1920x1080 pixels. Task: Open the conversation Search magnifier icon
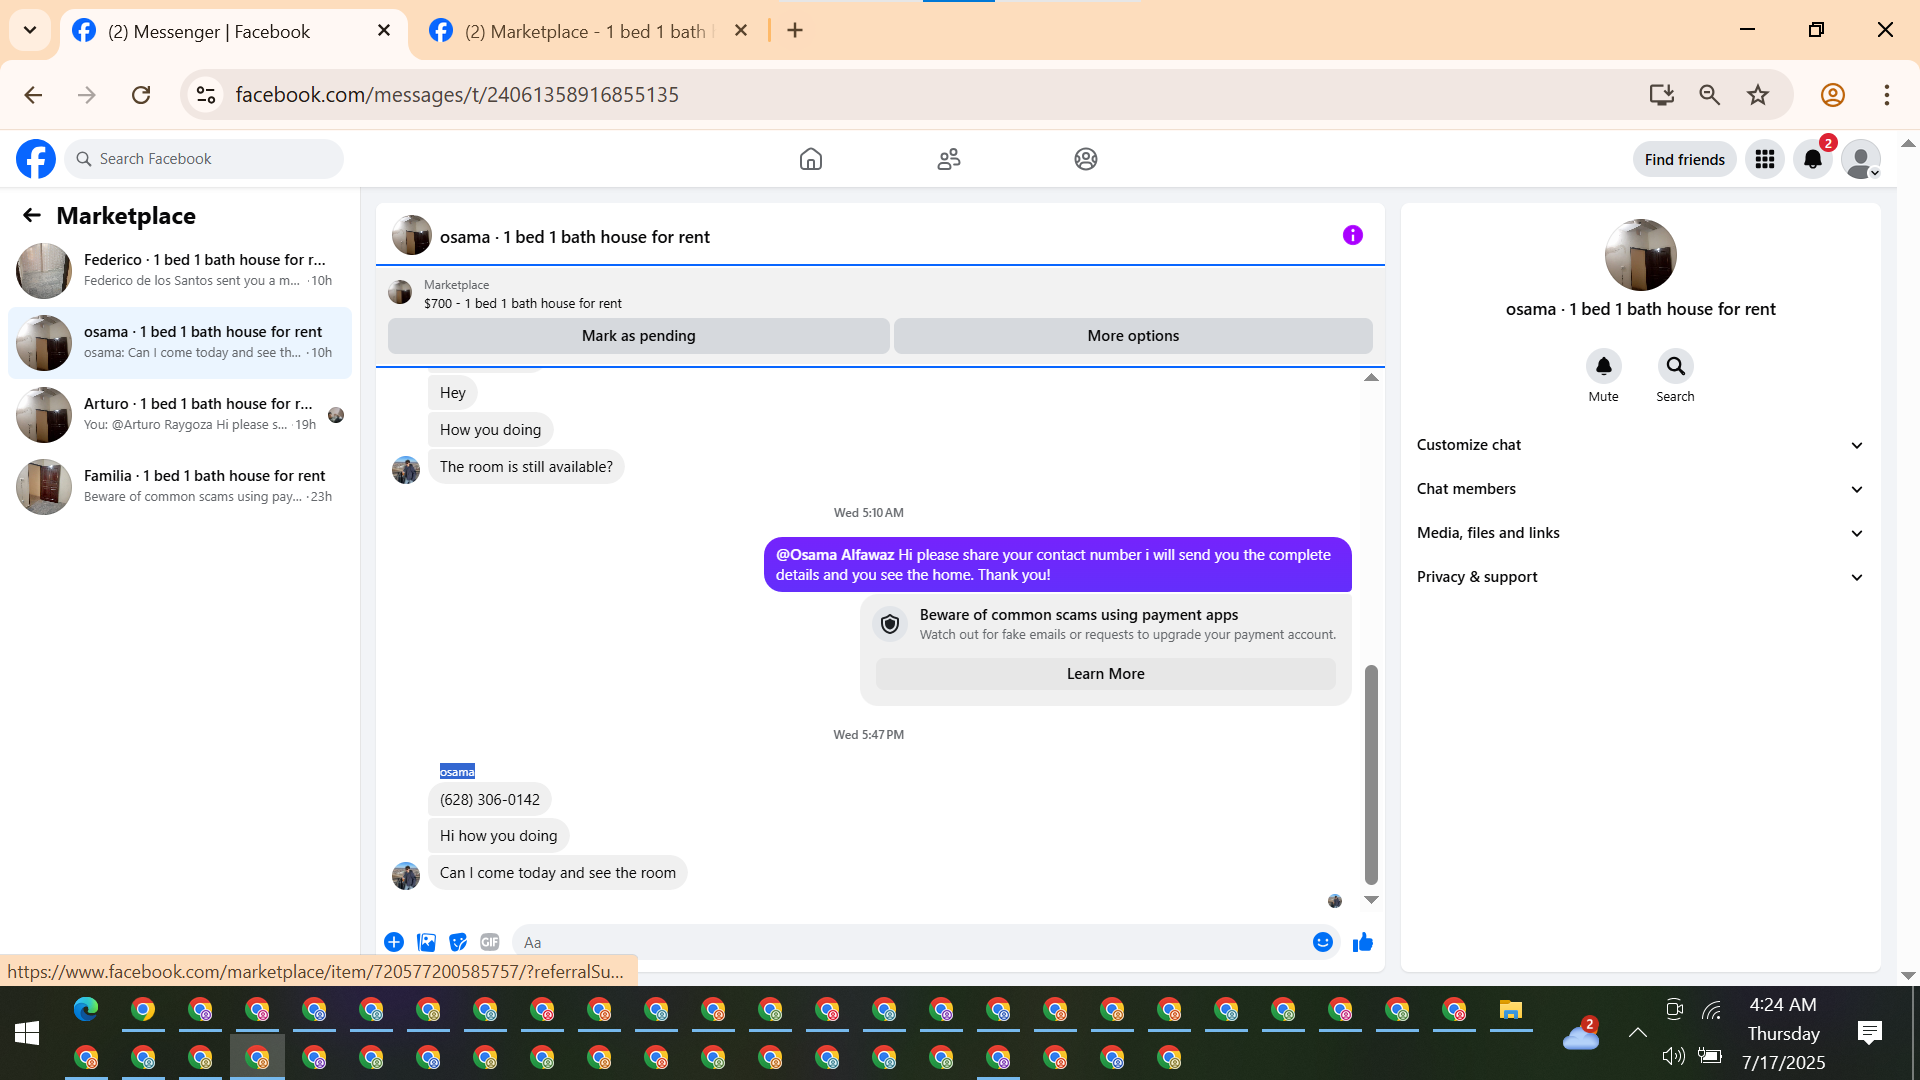[1675, 367]
